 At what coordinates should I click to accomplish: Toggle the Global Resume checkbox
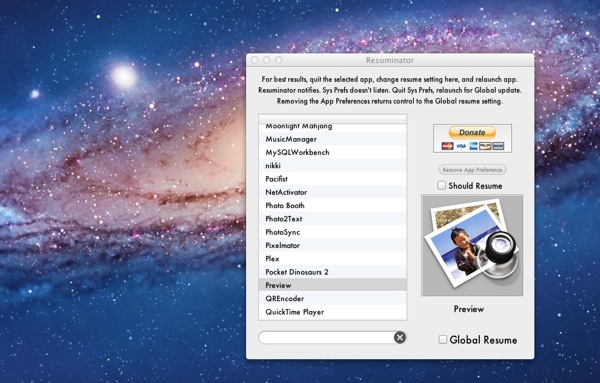(x=443, y=339)
